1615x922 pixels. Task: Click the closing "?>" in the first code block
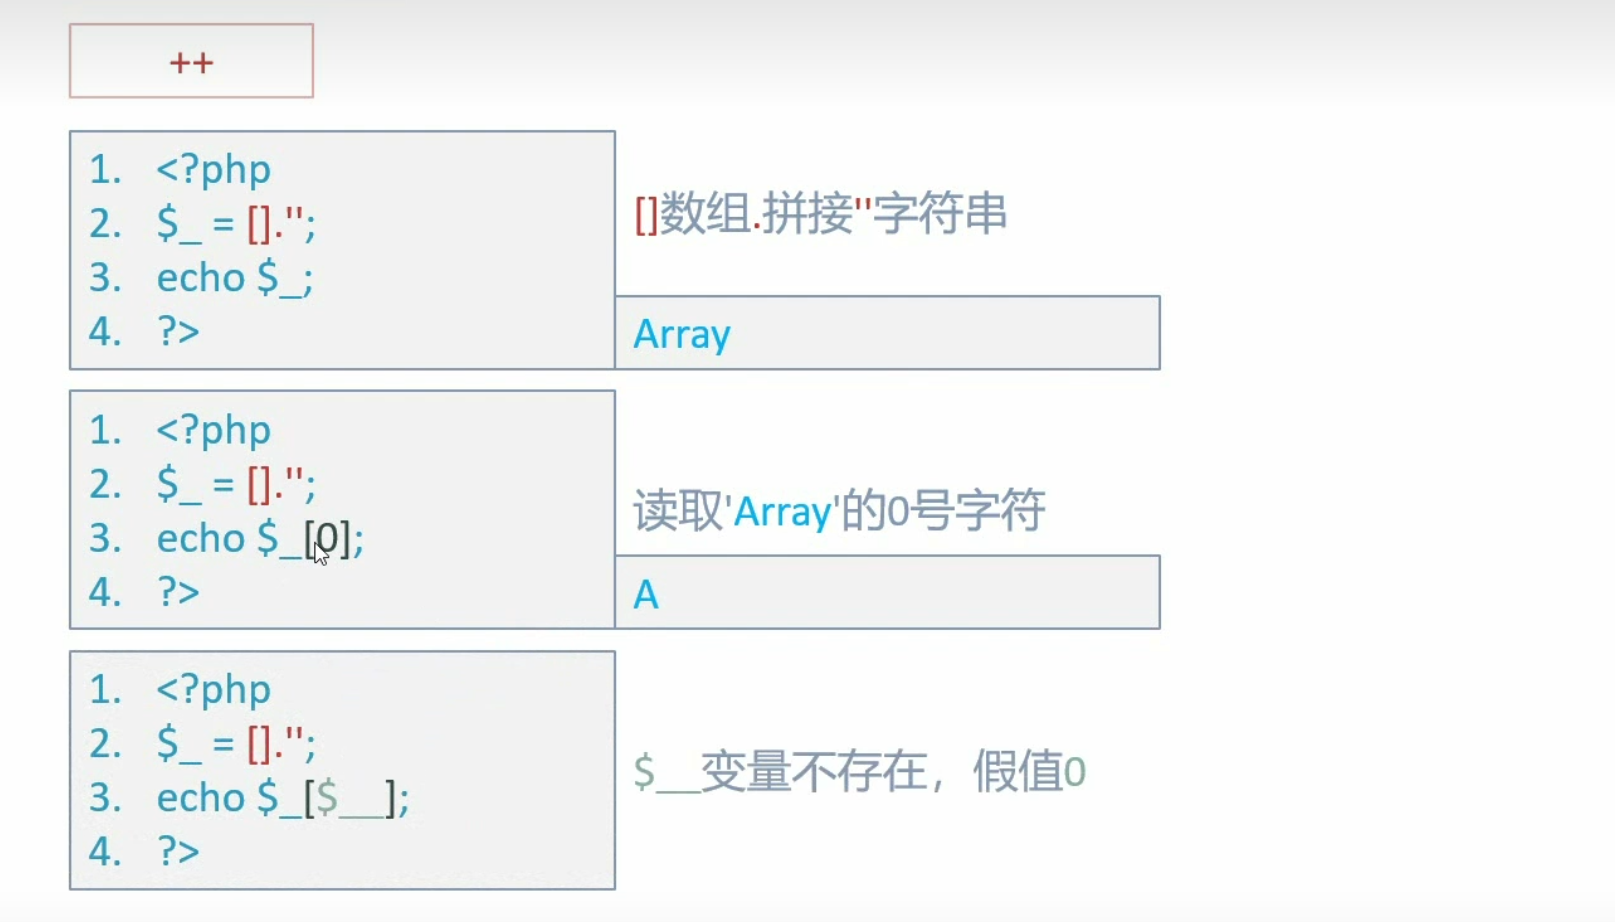(178, 332)
